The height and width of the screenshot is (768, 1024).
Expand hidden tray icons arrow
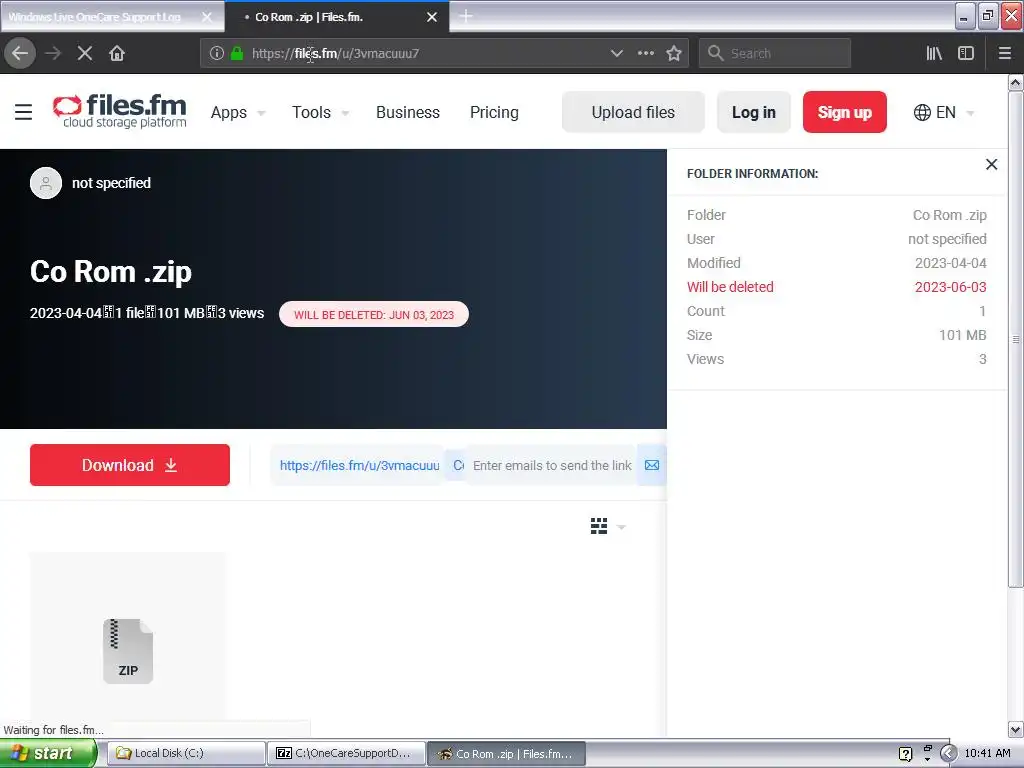coord(948,754)
